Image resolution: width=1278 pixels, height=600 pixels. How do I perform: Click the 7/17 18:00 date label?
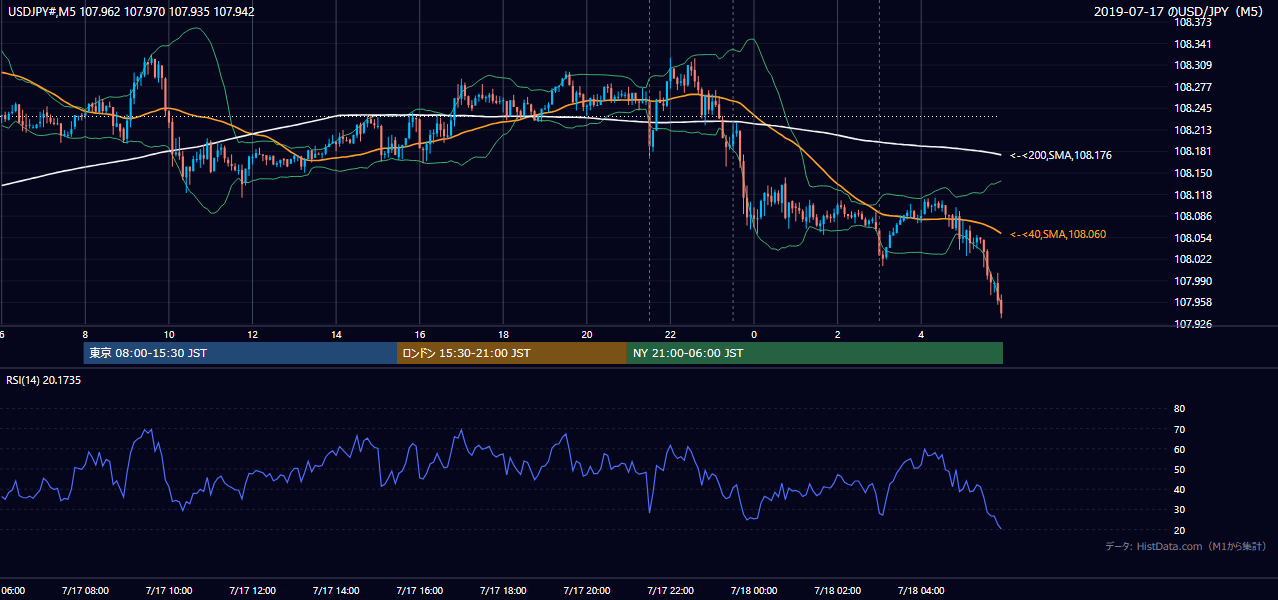[503, 591]
